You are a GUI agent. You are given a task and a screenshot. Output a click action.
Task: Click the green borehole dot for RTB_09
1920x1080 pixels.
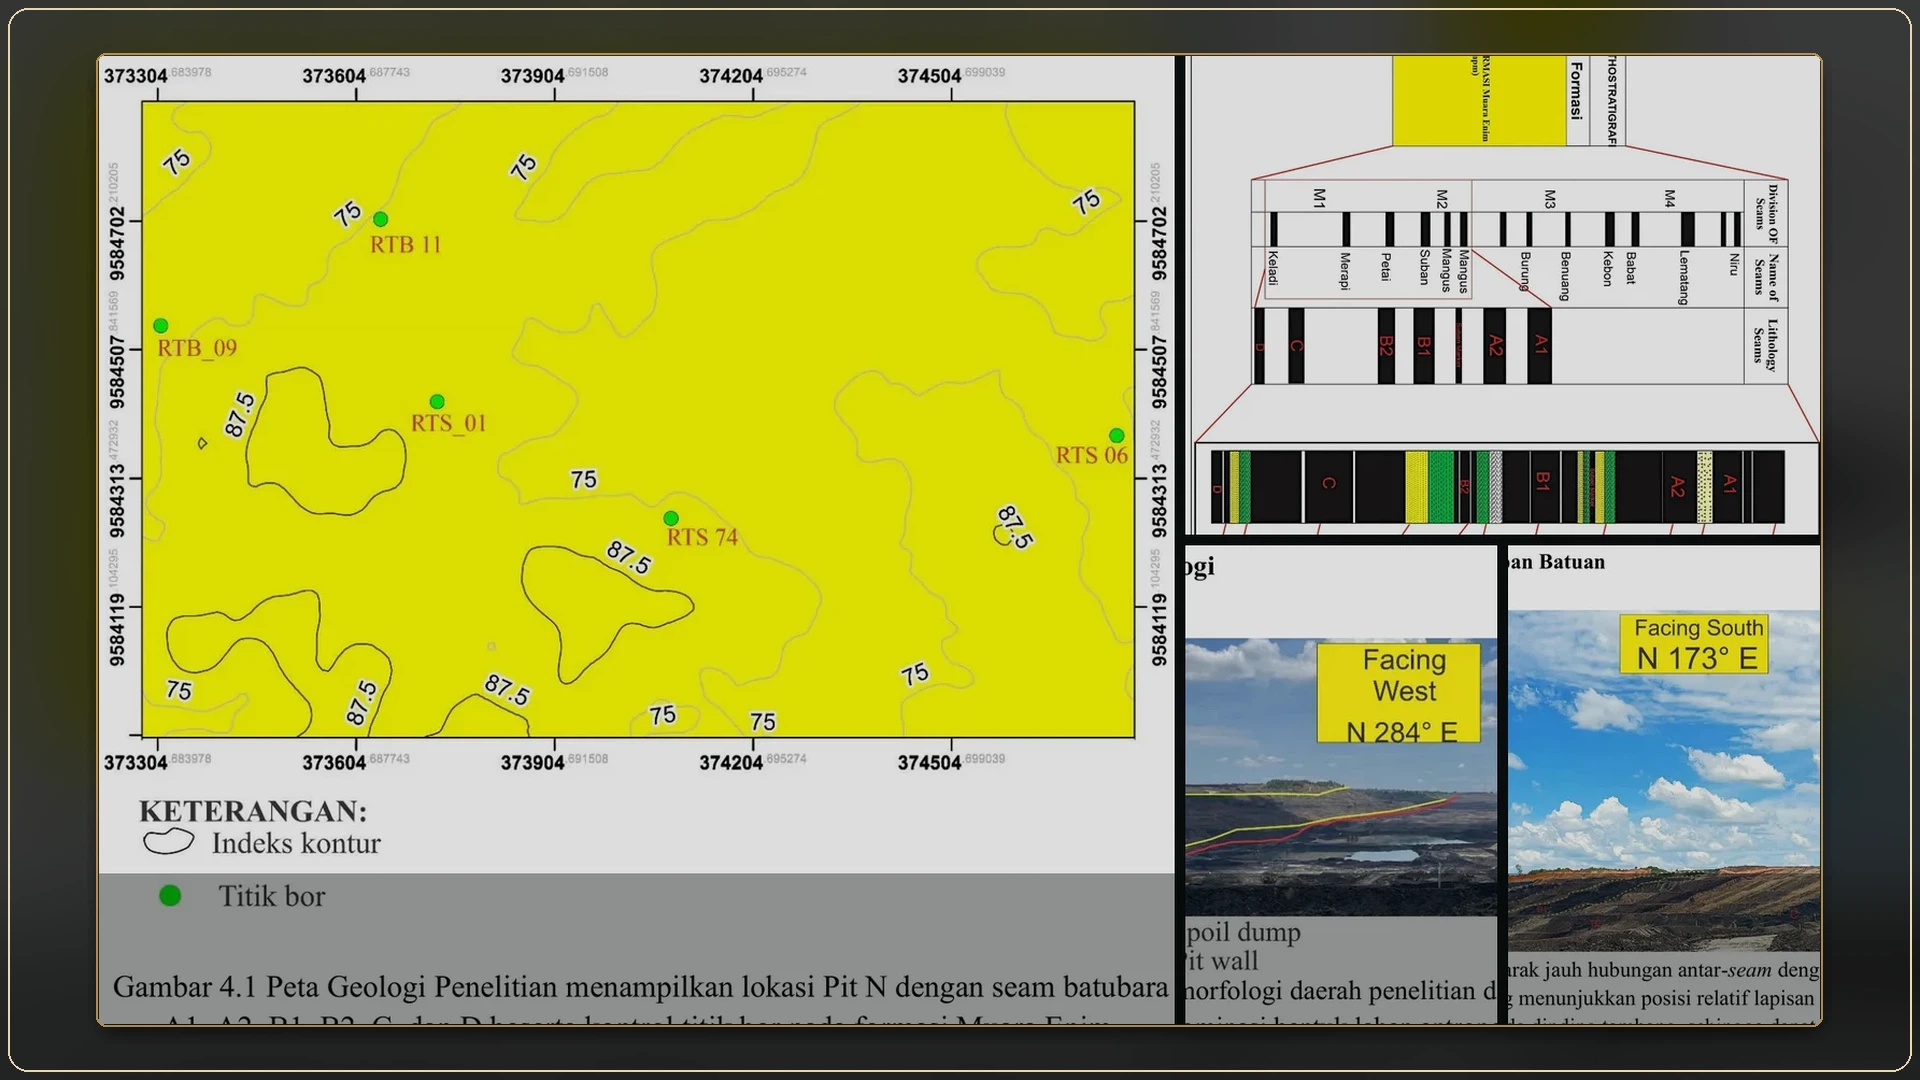pyautogui.click(x=161, y=326)
